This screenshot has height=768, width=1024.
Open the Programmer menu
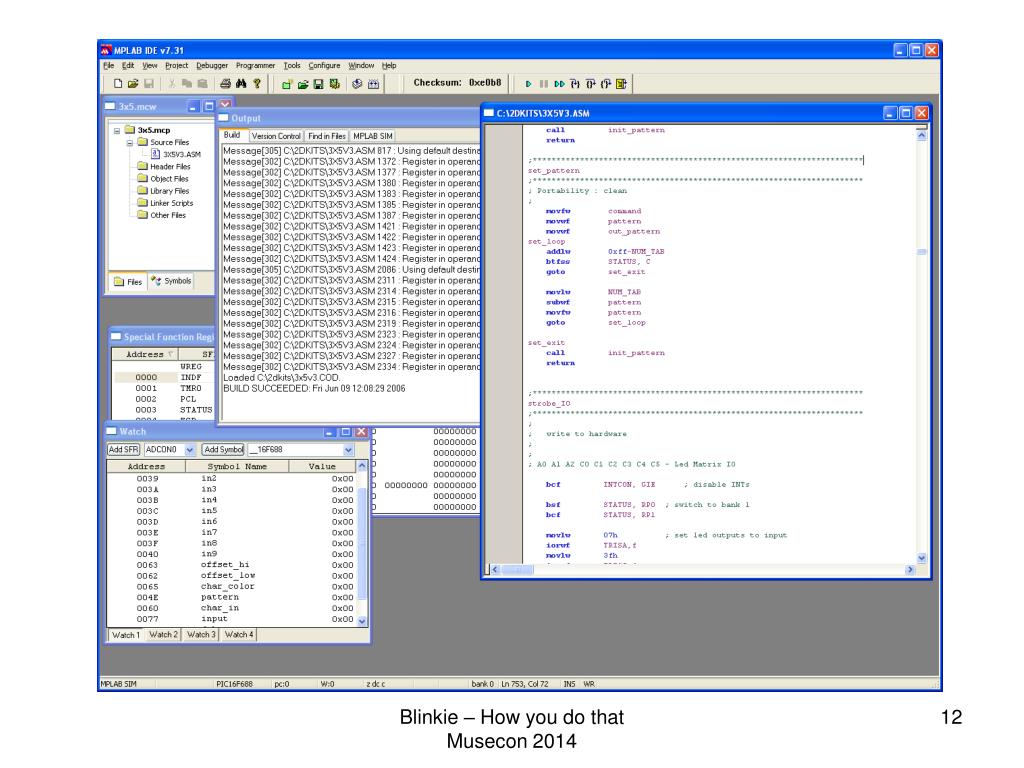[x=255, y=65]
